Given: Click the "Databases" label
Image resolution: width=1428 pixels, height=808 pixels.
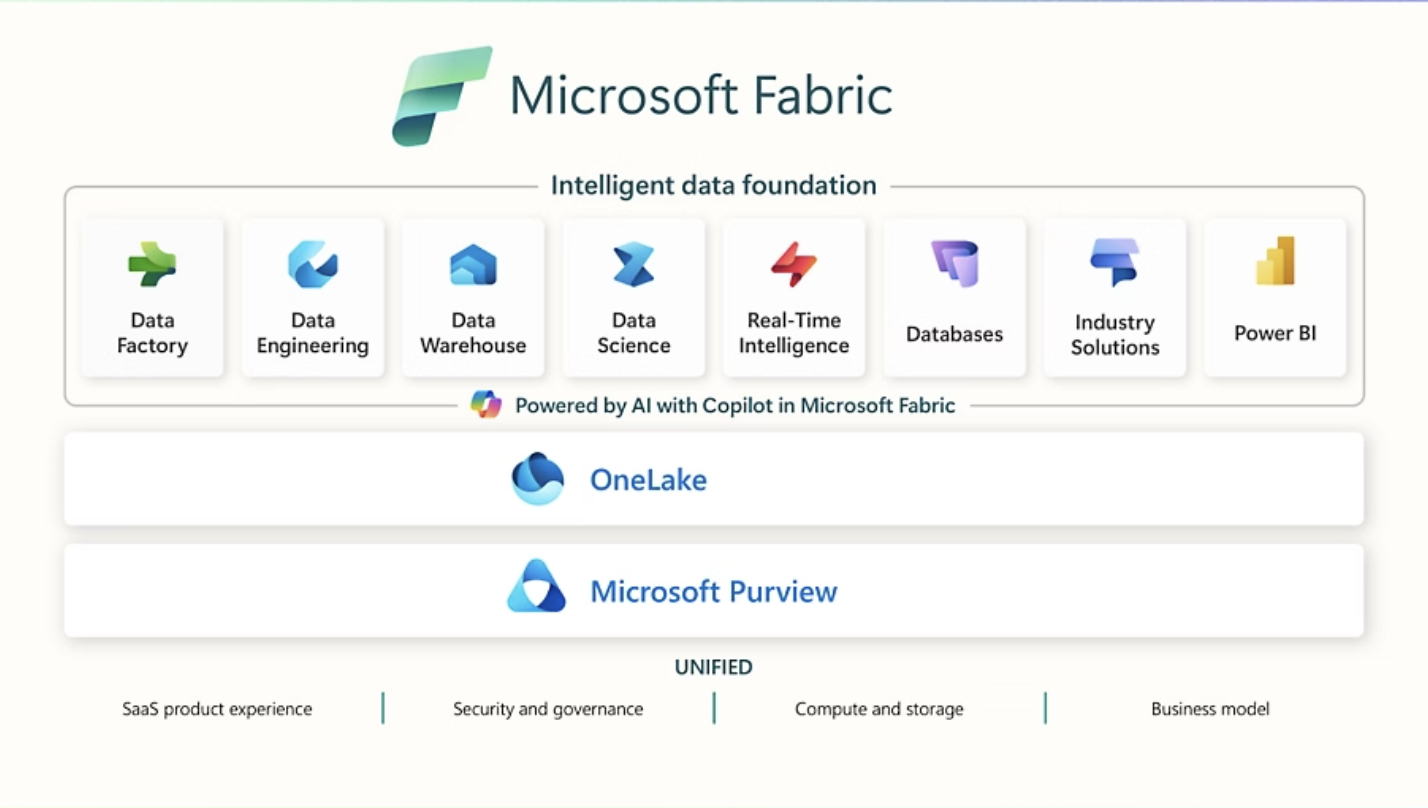Looking at the screenshot, I should pos(955,334).
